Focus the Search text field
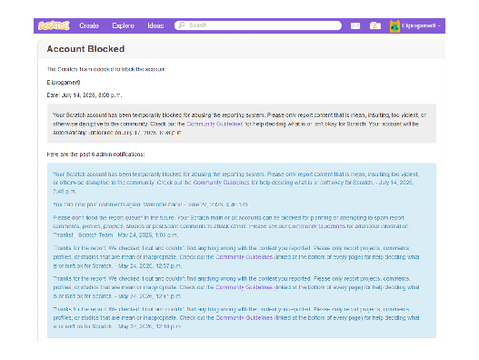This screenshot has height=360, width=479. tap(258, 25)
